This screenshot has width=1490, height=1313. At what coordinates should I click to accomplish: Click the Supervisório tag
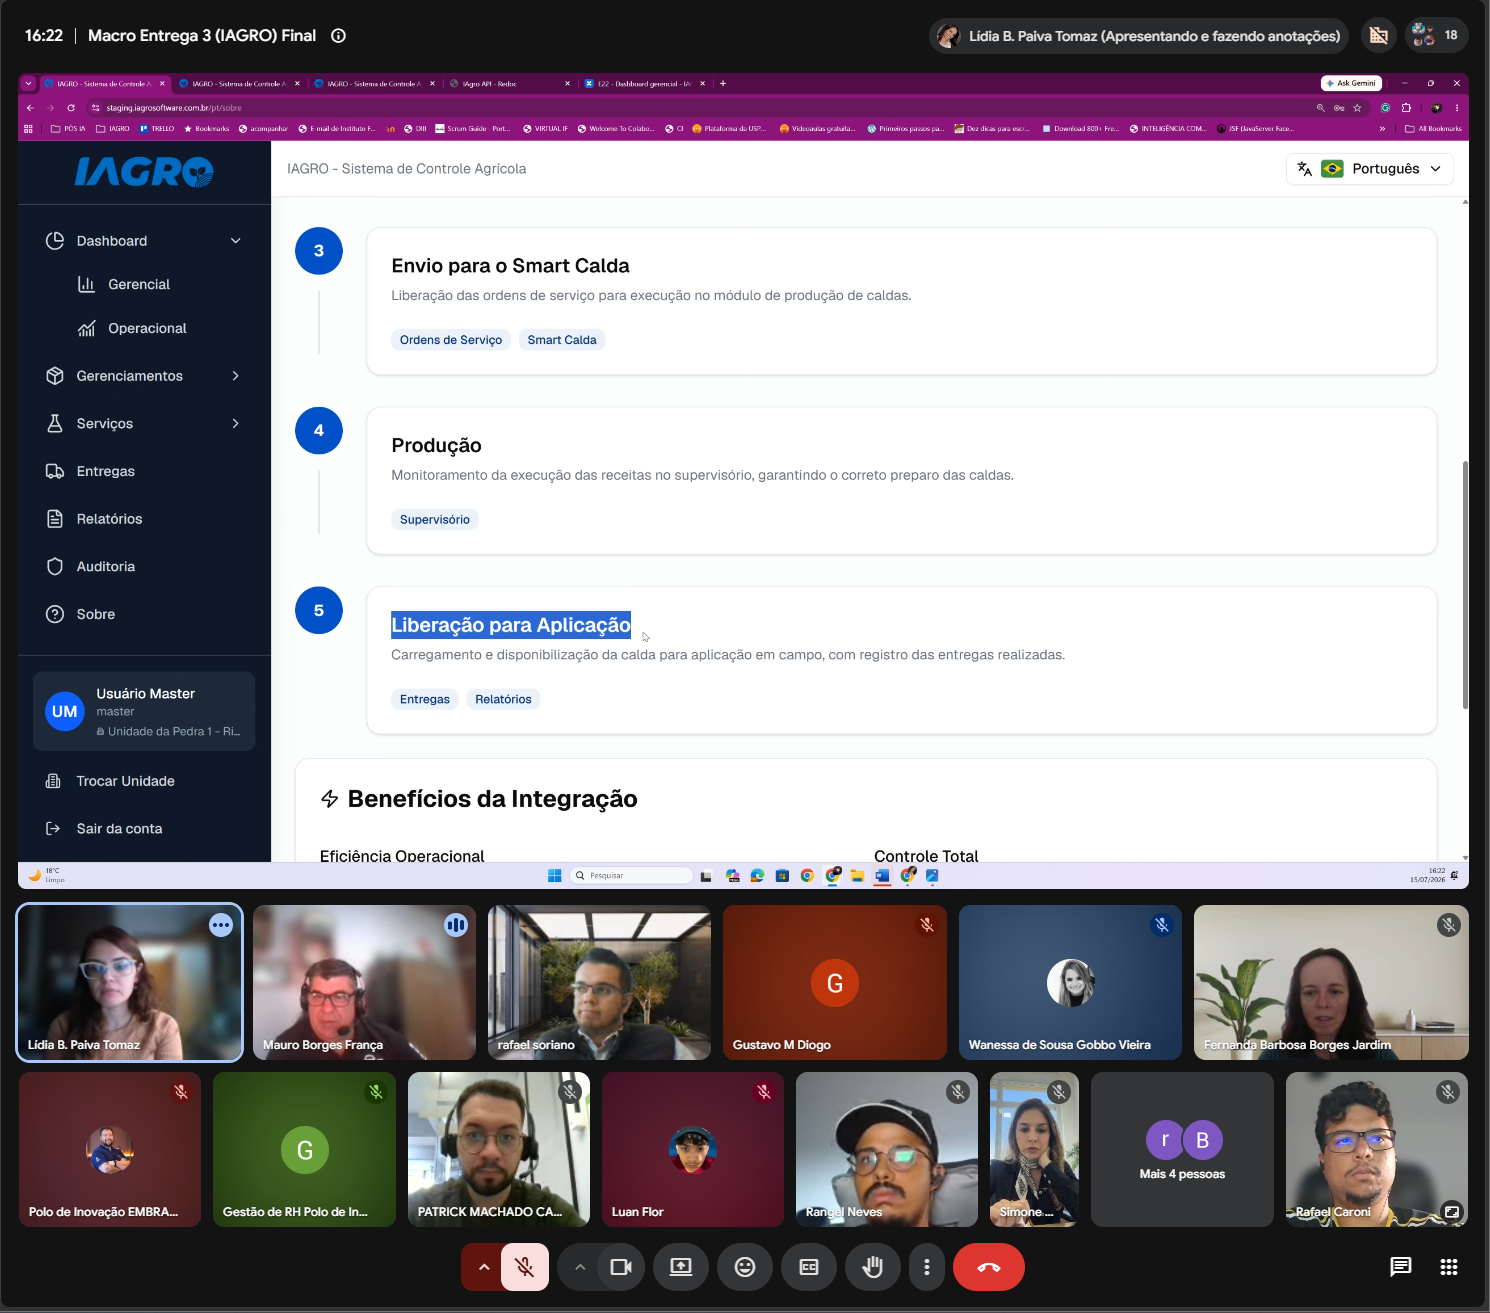(x=435, y=519)
